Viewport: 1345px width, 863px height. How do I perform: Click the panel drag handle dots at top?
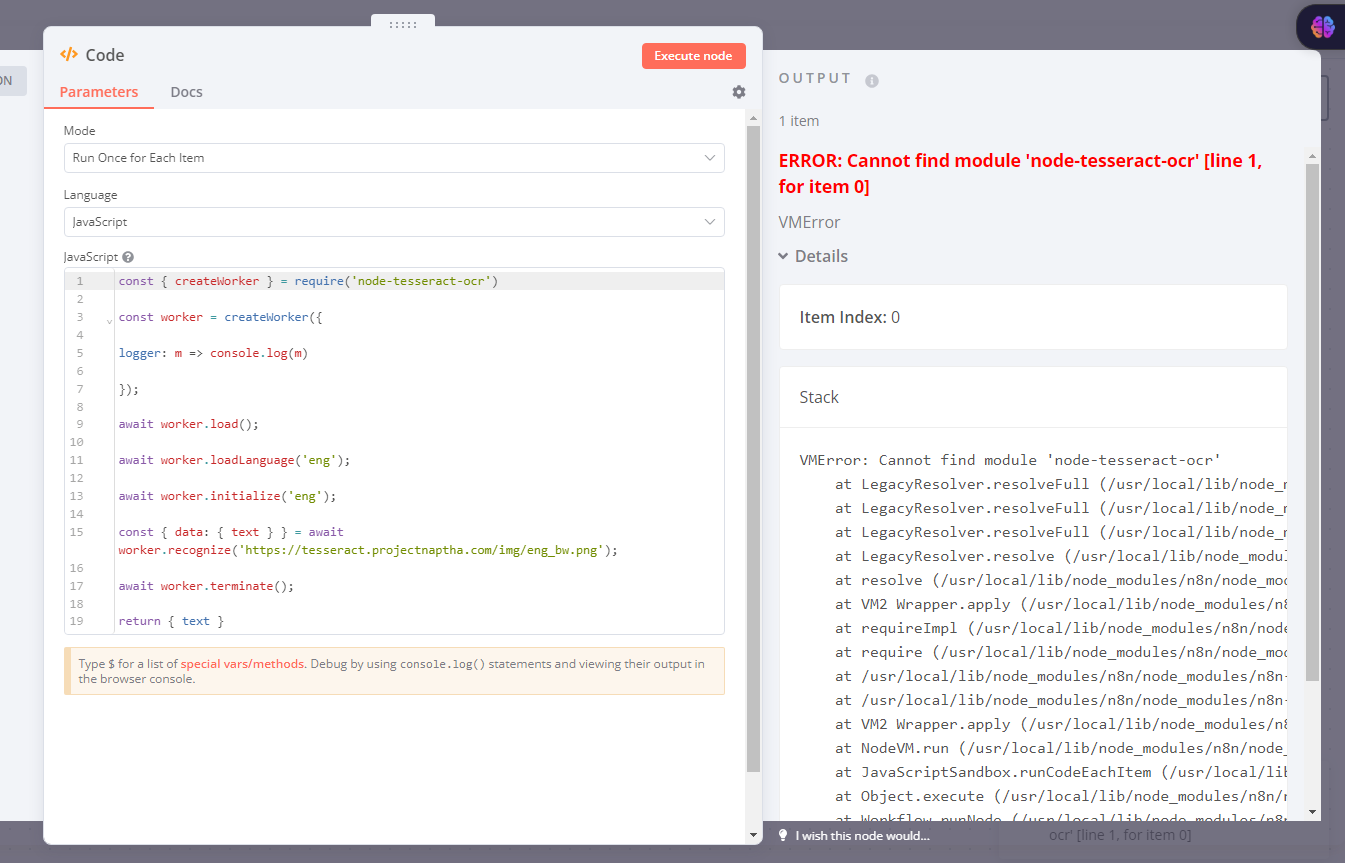tap(402, 24)
